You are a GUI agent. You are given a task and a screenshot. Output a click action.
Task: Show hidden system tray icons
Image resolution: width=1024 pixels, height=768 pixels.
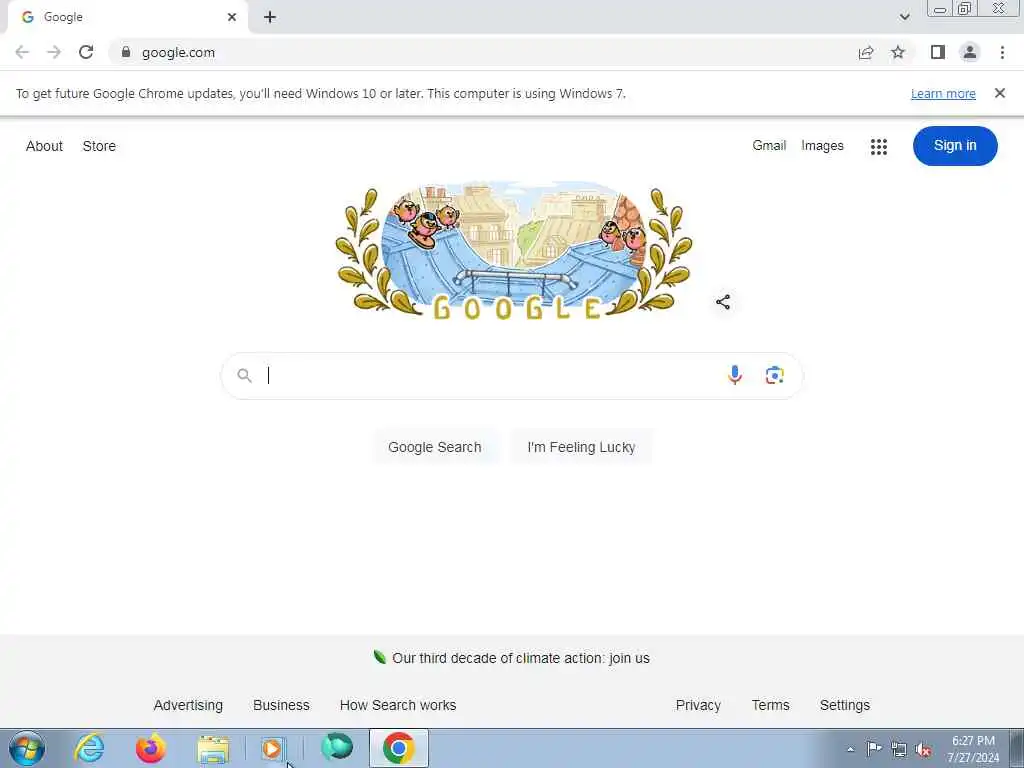coord(850,750)
